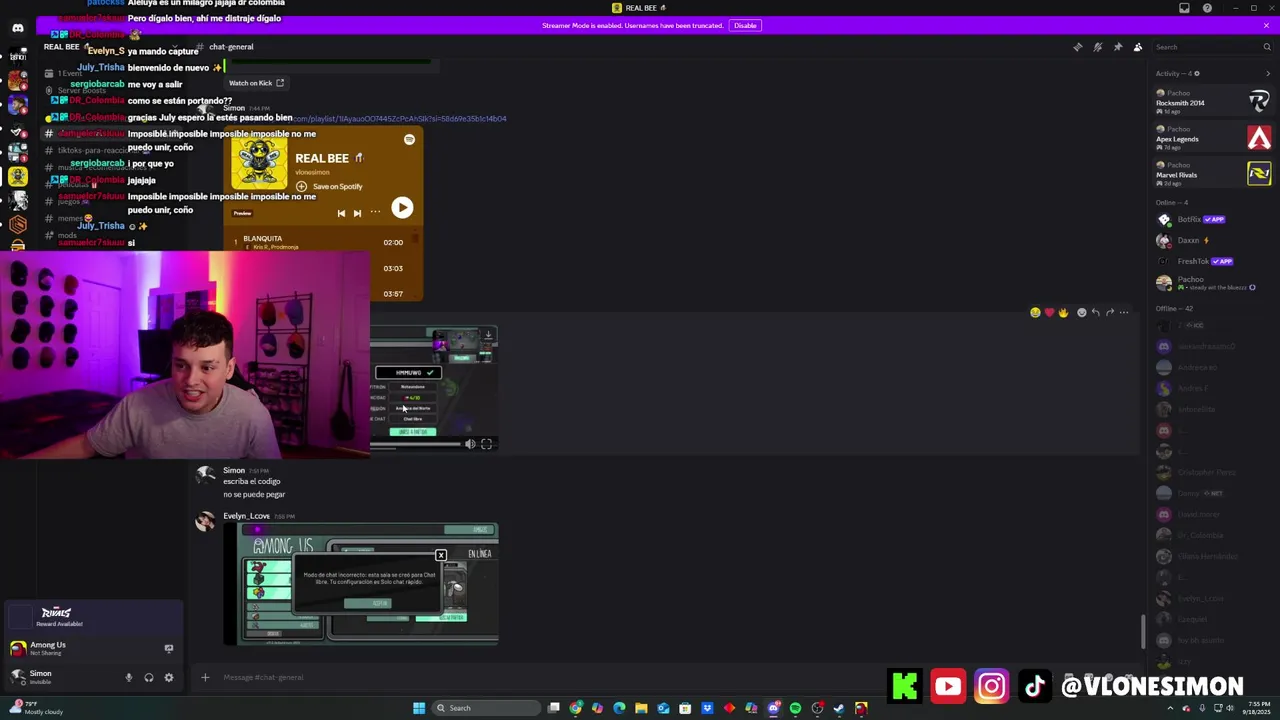Viewport: 1280px width, 720px height.
Task: Open Pachoo's Apex Legends activity card
Action: tap(1213, 138)
